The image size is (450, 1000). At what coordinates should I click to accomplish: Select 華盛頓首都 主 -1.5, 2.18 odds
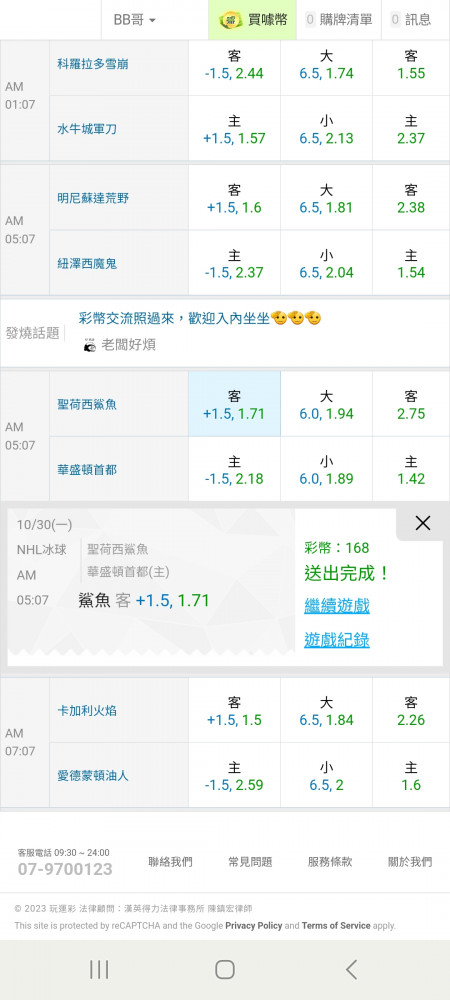(x=234, y=469)
